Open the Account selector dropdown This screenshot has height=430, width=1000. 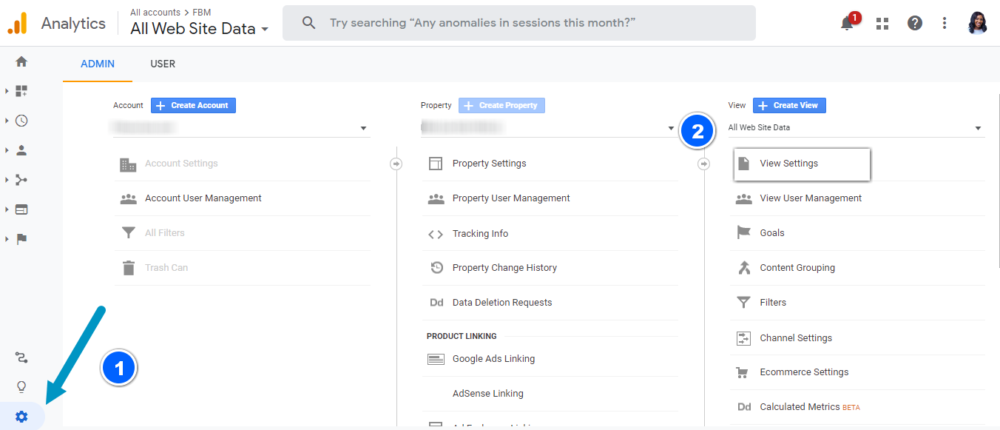pyautogui.click(x=241, y=128)
